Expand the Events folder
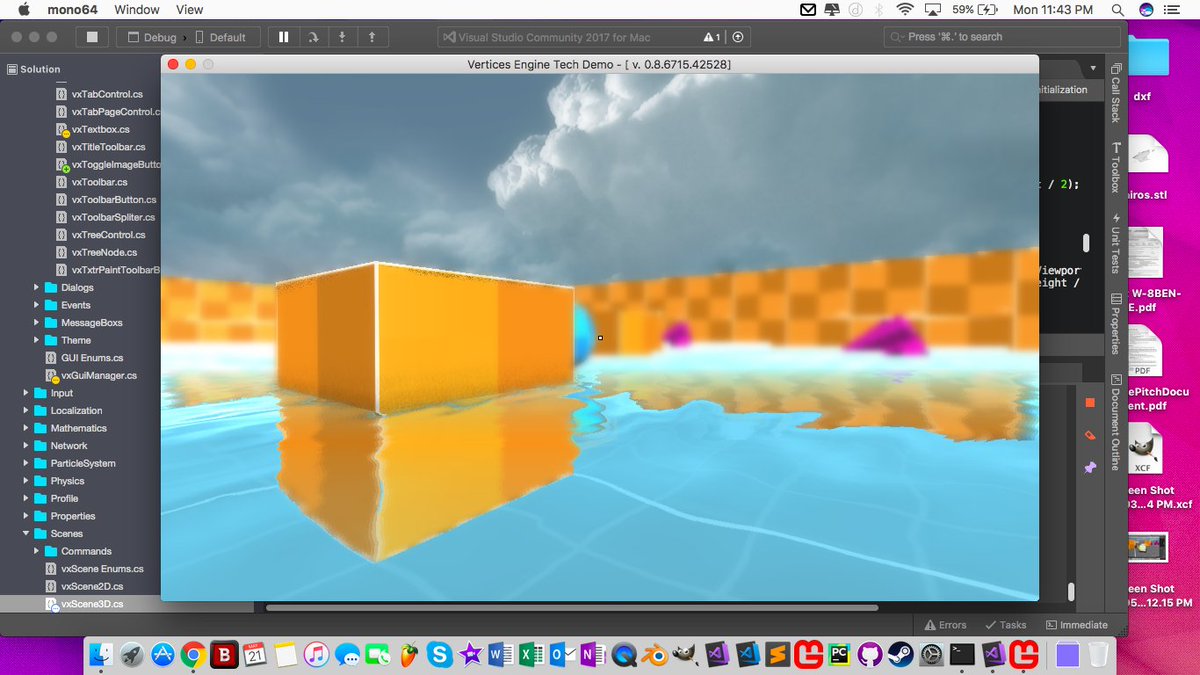This screenshot has height=675, width=1200. 38,305
